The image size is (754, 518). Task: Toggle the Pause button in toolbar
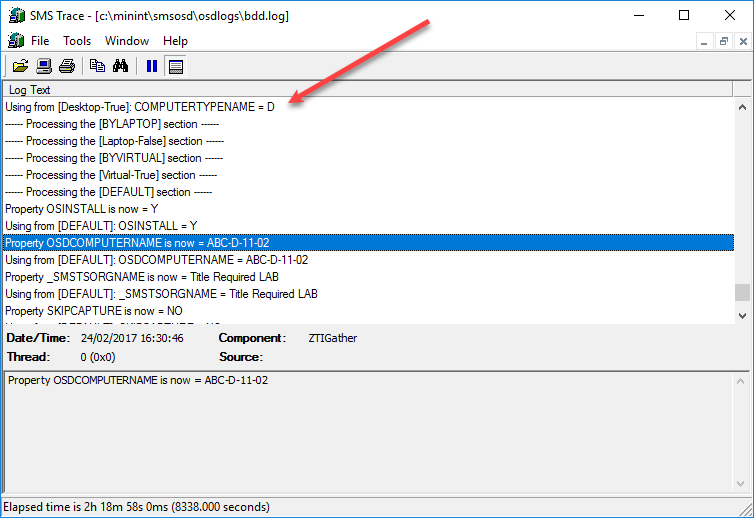click(152, 67)
